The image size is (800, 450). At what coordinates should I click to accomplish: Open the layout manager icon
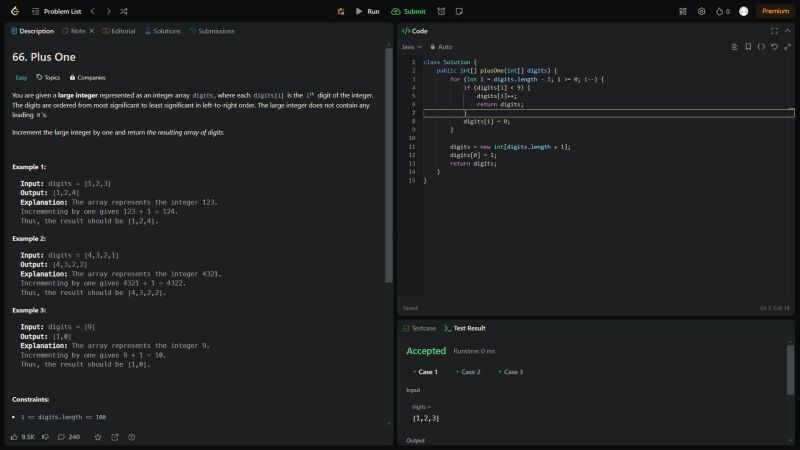[x=683, y=11]
